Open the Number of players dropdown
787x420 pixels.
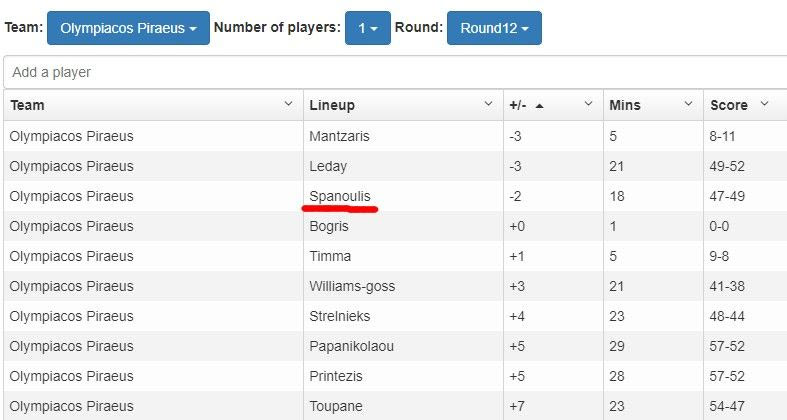click(x=366, y=28)
